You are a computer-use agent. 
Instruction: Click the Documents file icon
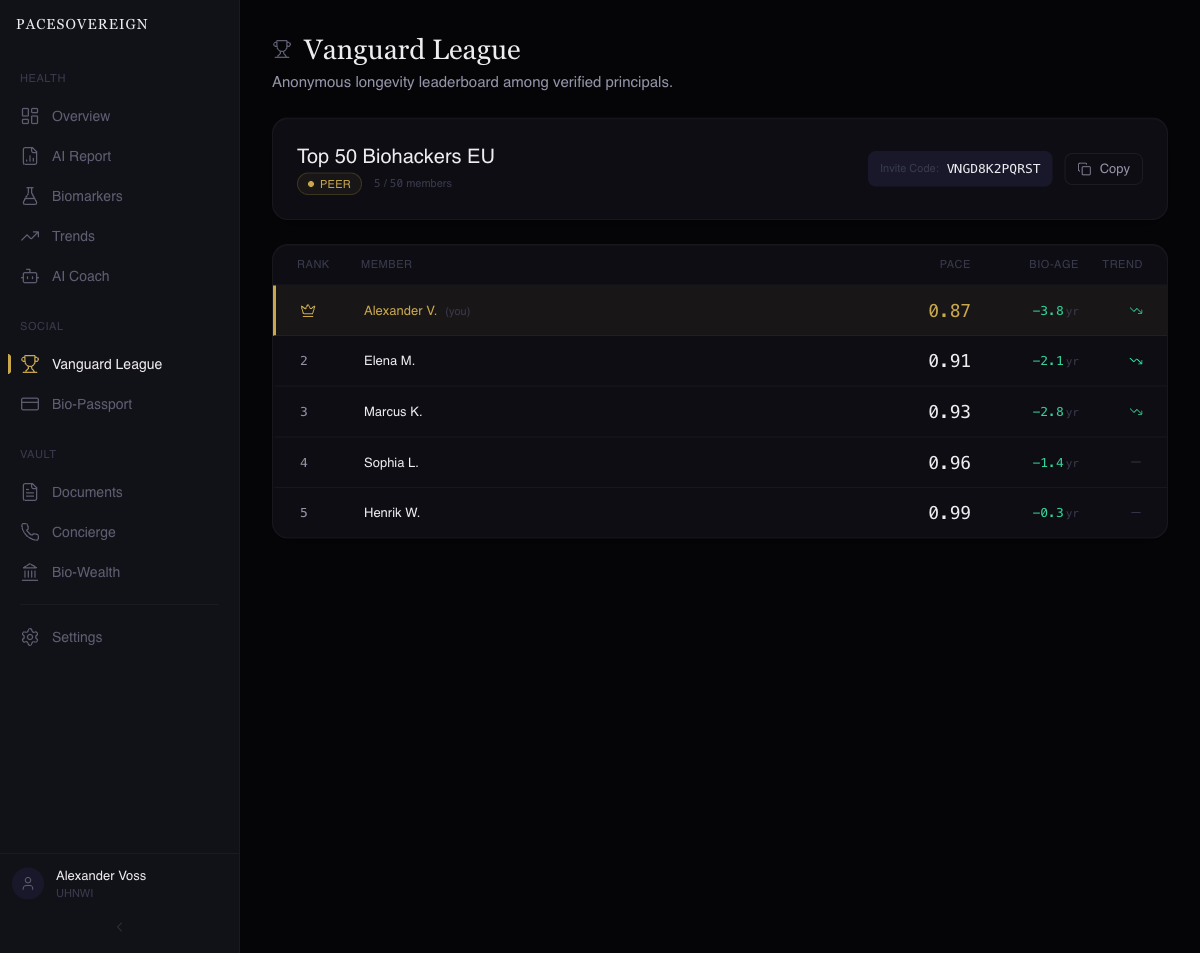(x=30, y=492)
